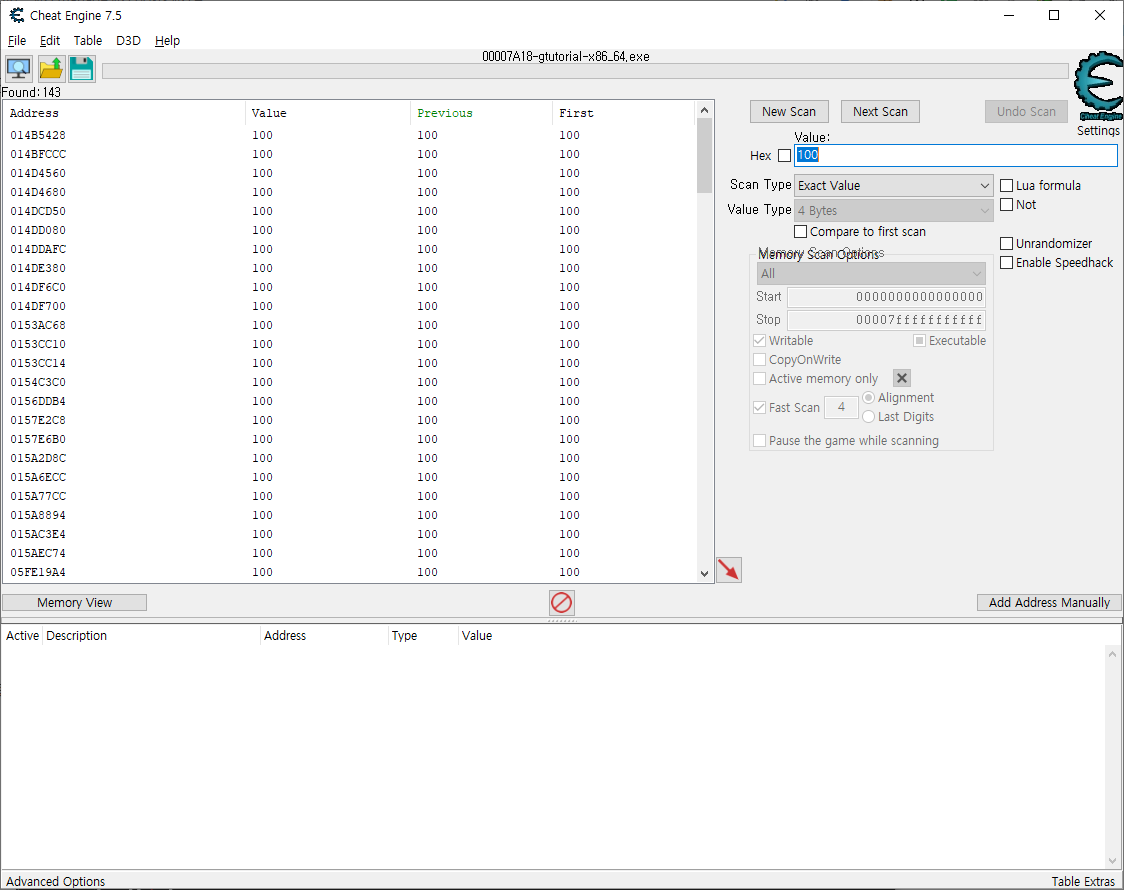This screenshot has height=890, width=1124.
Task: Clear the address list with the no-entry icon
Action: point(561,603)
